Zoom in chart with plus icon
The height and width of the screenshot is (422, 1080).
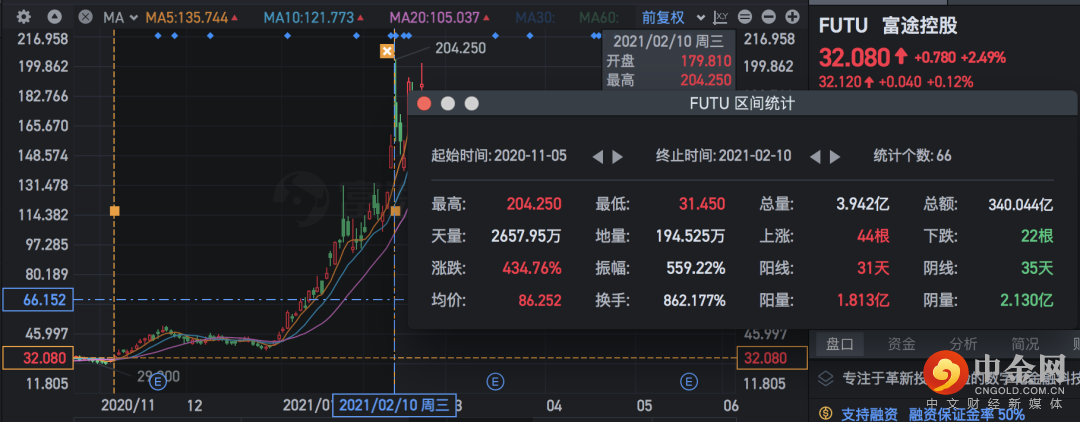(792, 17)
